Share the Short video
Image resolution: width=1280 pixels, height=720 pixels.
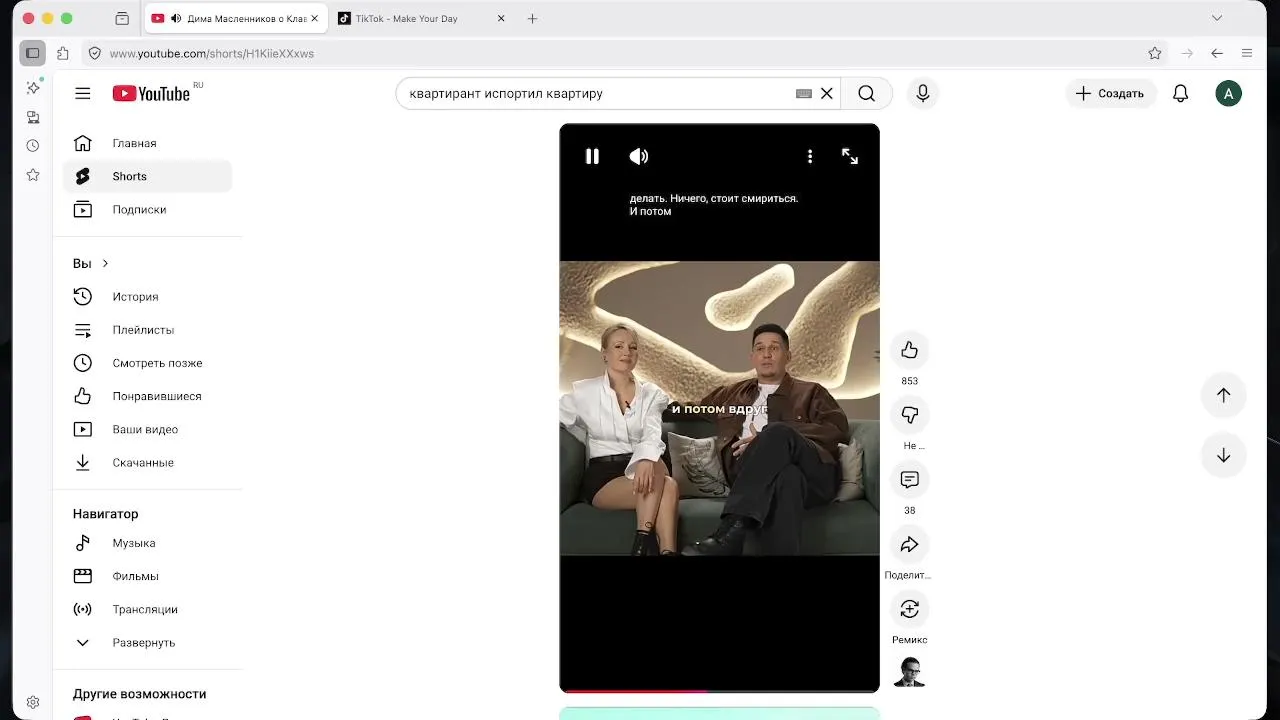pyautogui.click(x=909, y=544)
